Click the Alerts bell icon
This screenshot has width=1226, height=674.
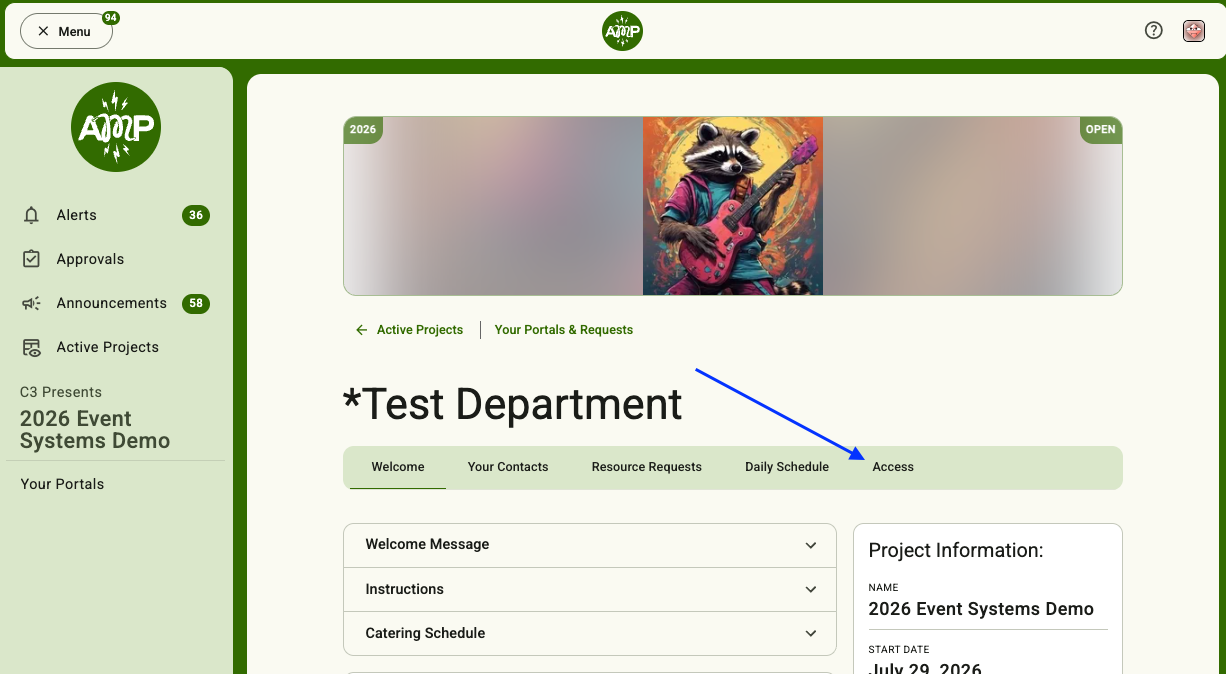click(32, 215)
